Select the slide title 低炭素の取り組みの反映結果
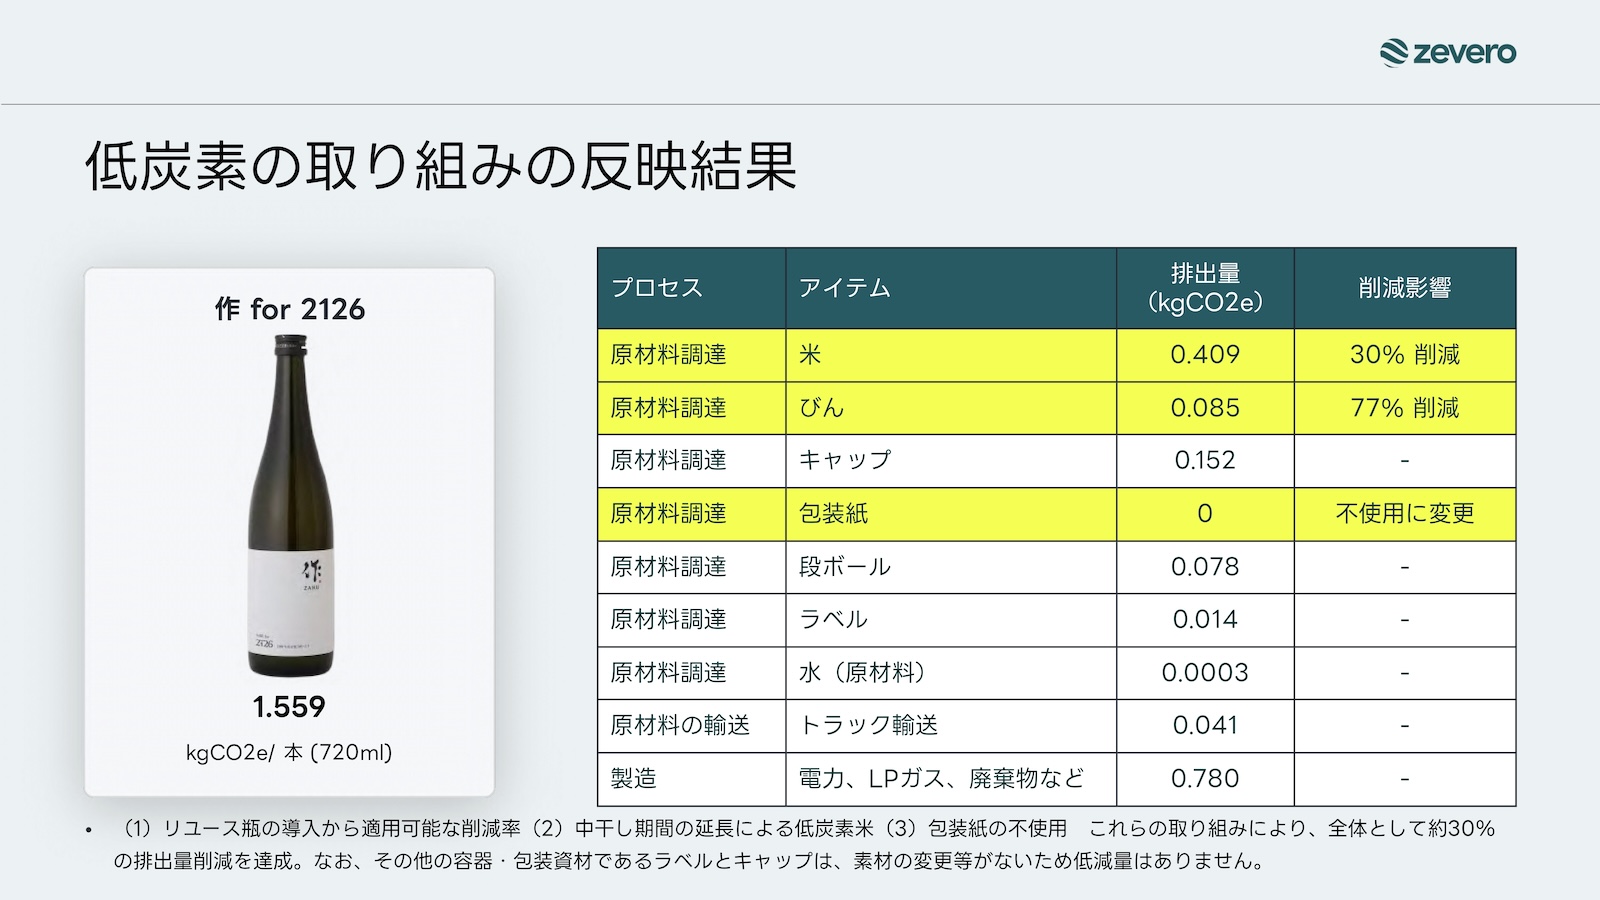This screenshot has height=900, width=1600. pos(440,166)
